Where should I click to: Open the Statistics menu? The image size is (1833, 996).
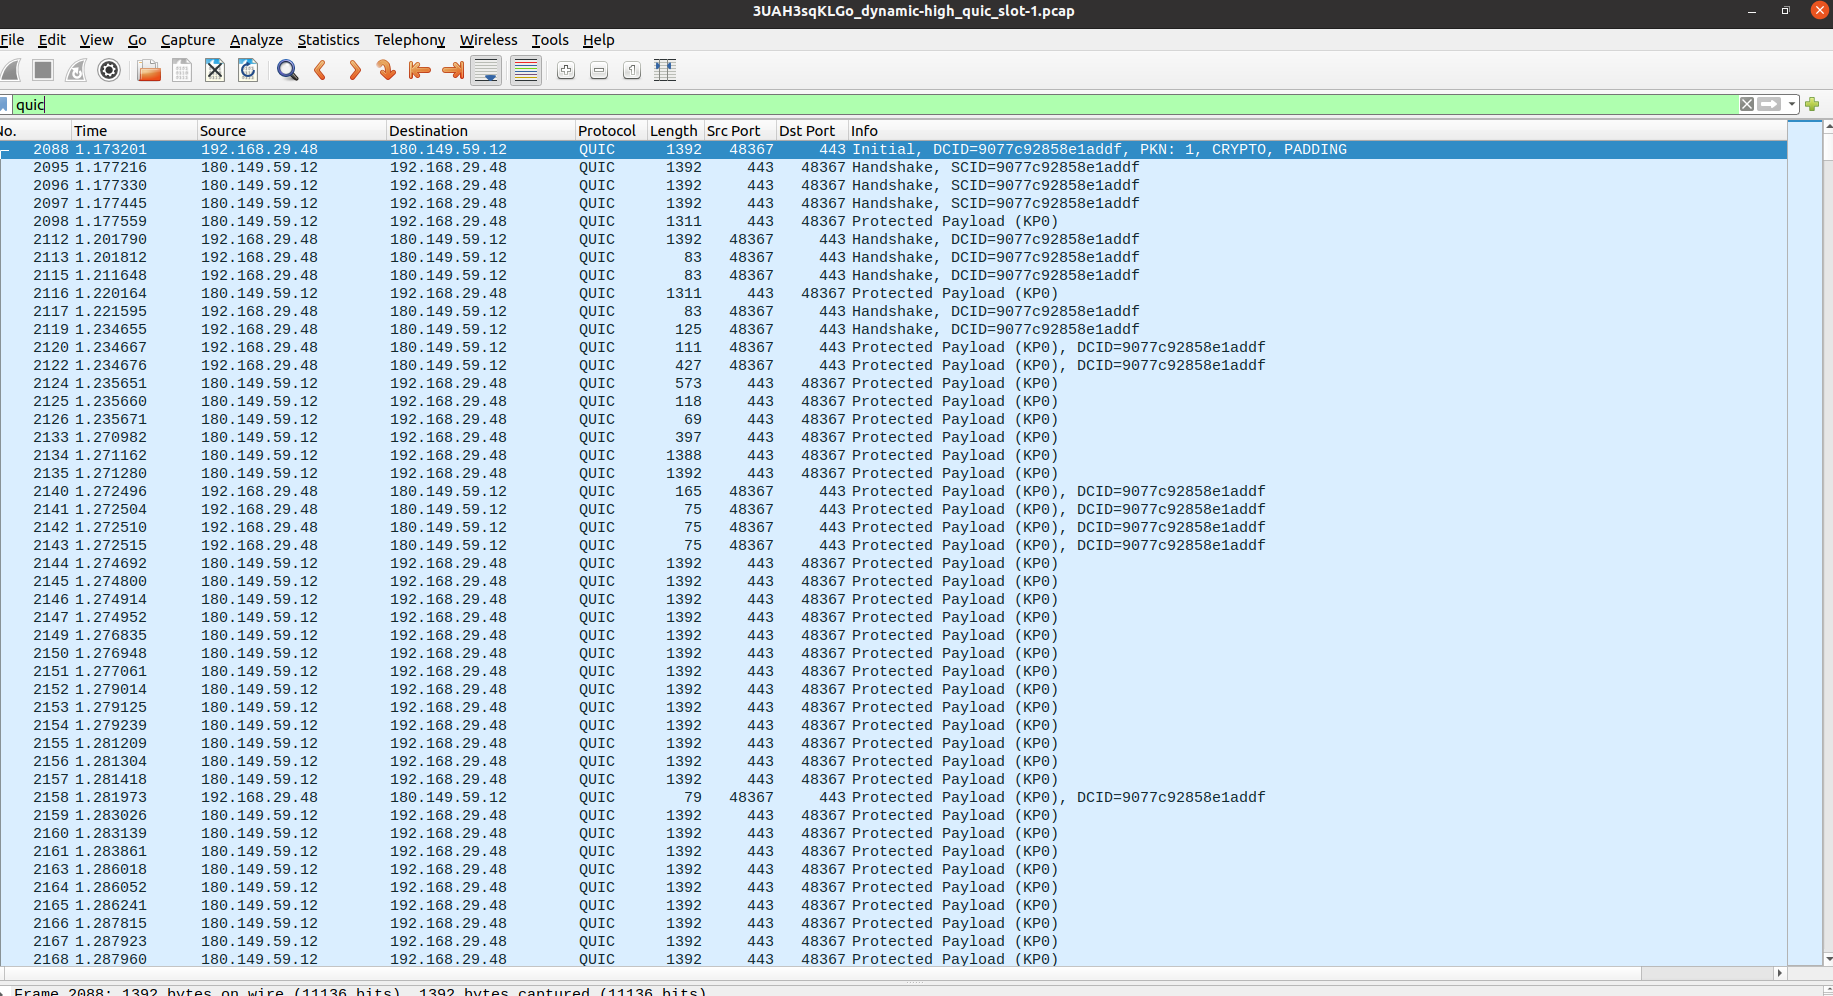[x=328, y=40]
